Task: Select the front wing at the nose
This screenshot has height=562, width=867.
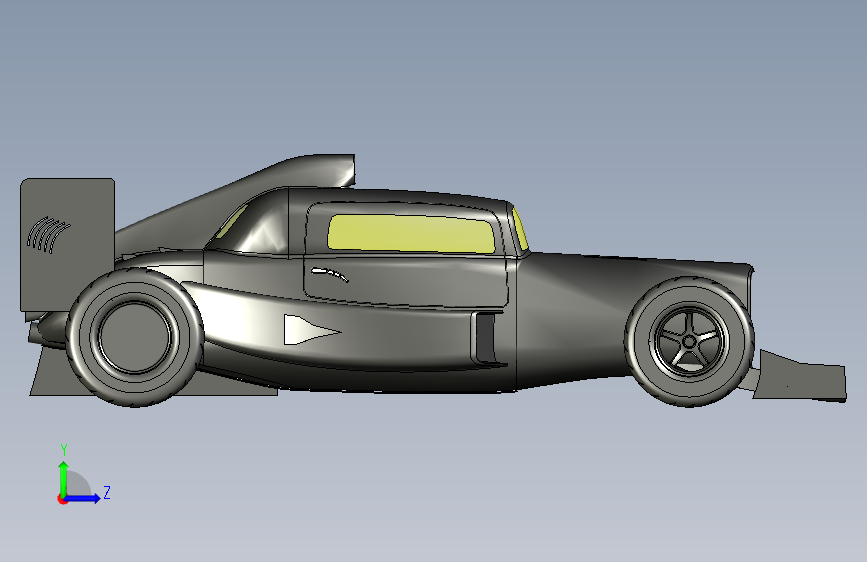Action: coord(800,377)
